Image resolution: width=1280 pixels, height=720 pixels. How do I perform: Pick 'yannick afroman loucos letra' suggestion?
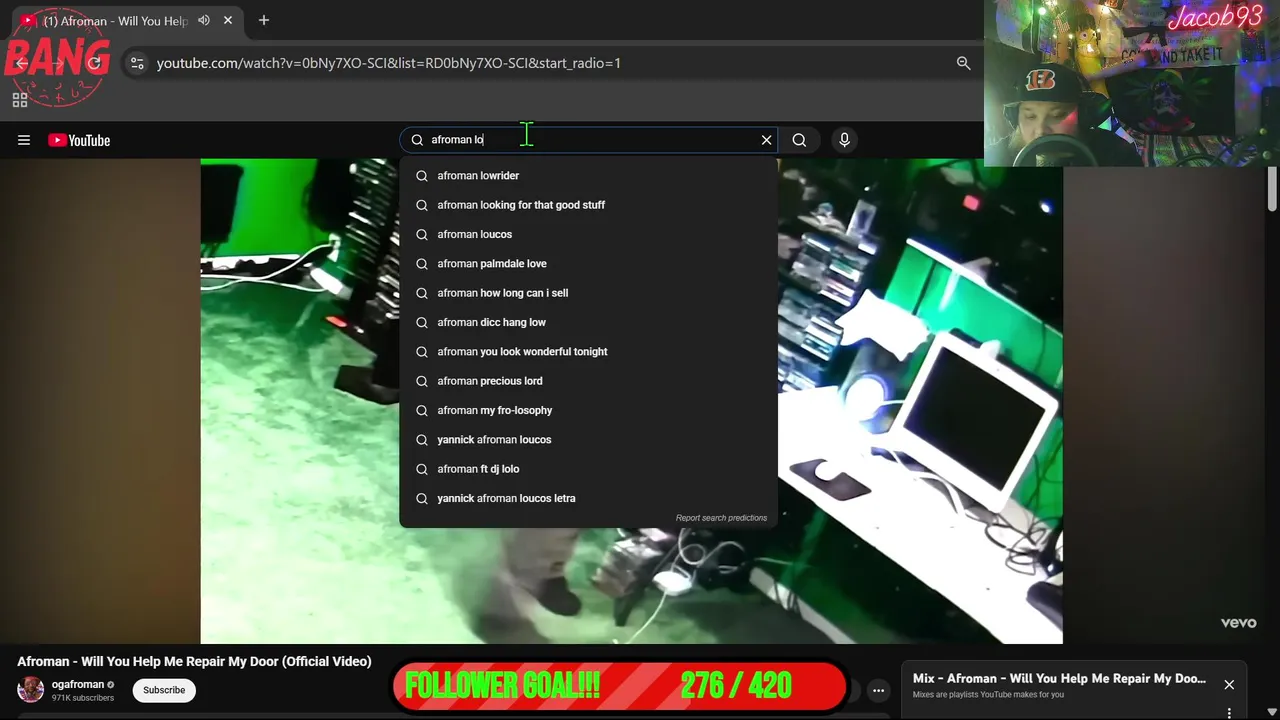(588, 498)
